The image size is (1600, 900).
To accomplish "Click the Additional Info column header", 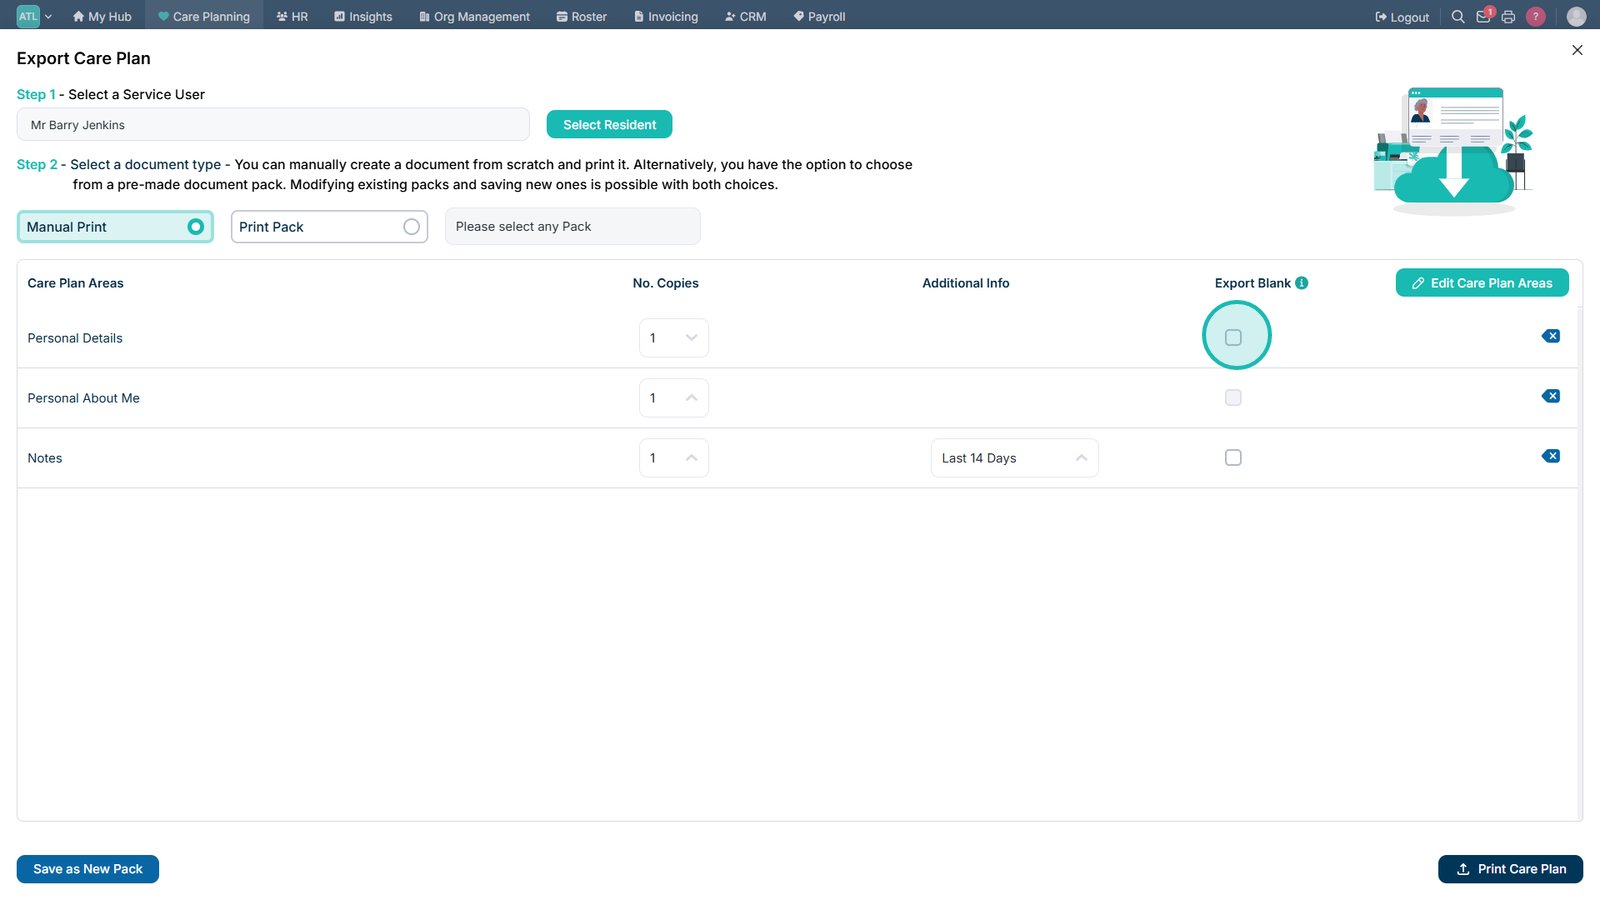I will 966,283.
